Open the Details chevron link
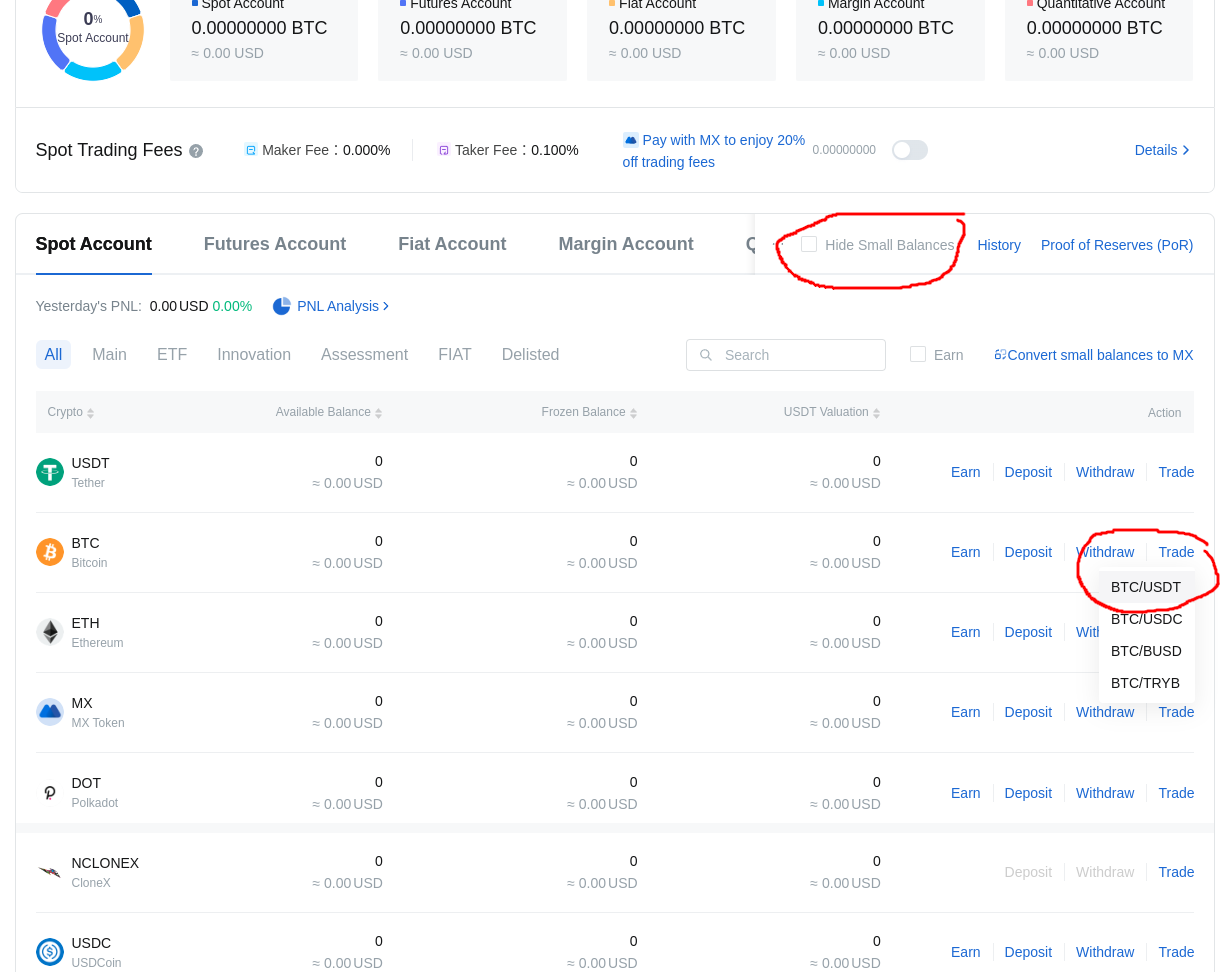 point(1163,150)
